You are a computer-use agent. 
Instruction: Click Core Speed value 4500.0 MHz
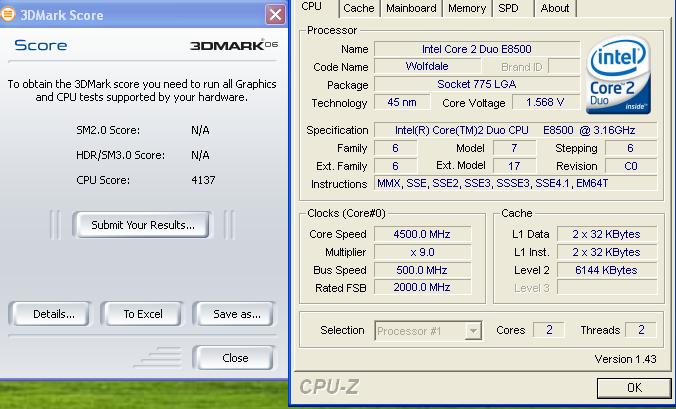pyautogui.click(x=422, y=234)
